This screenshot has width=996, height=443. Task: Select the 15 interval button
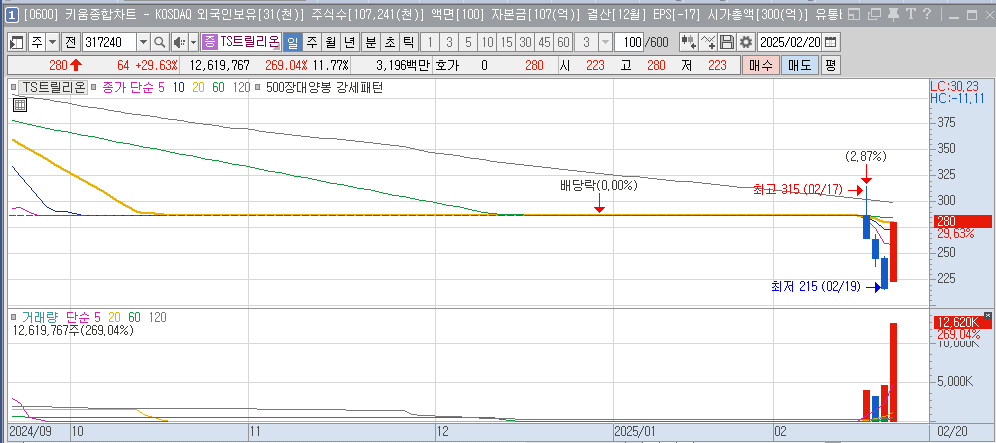tap(506, 43)
